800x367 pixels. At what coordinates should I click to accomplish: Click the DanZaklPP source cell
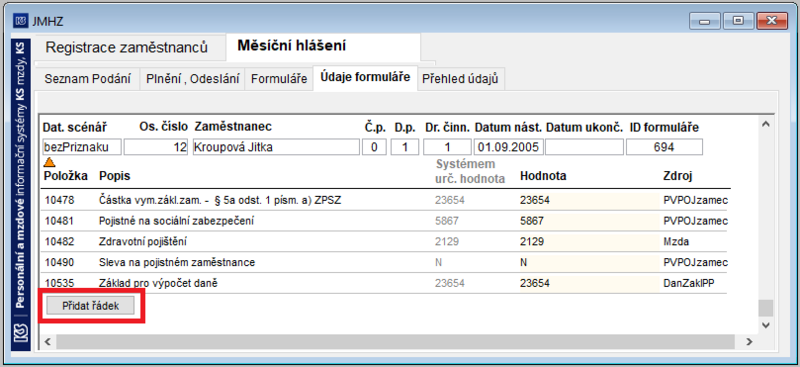pos(689,283)
